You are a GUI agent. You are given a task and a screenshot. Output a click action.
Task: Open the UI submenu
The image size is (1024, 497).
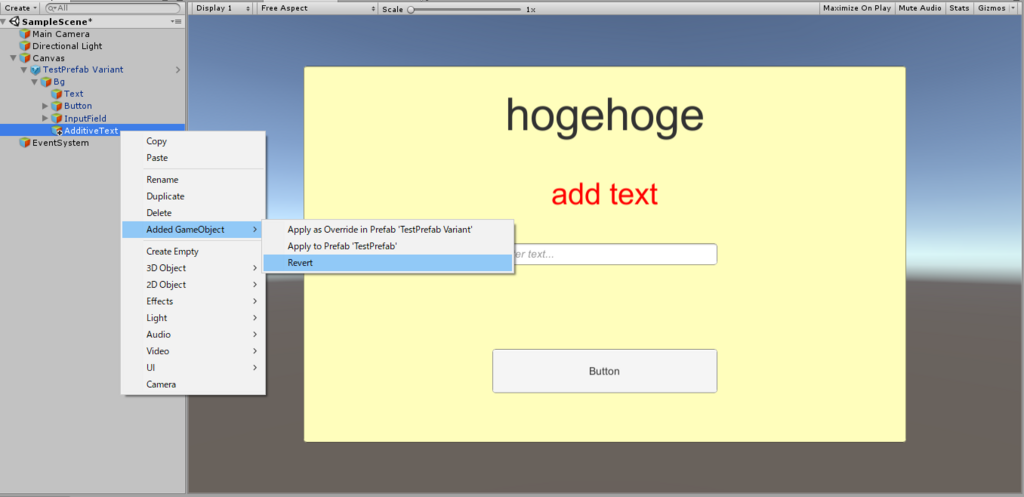point(193,368)
